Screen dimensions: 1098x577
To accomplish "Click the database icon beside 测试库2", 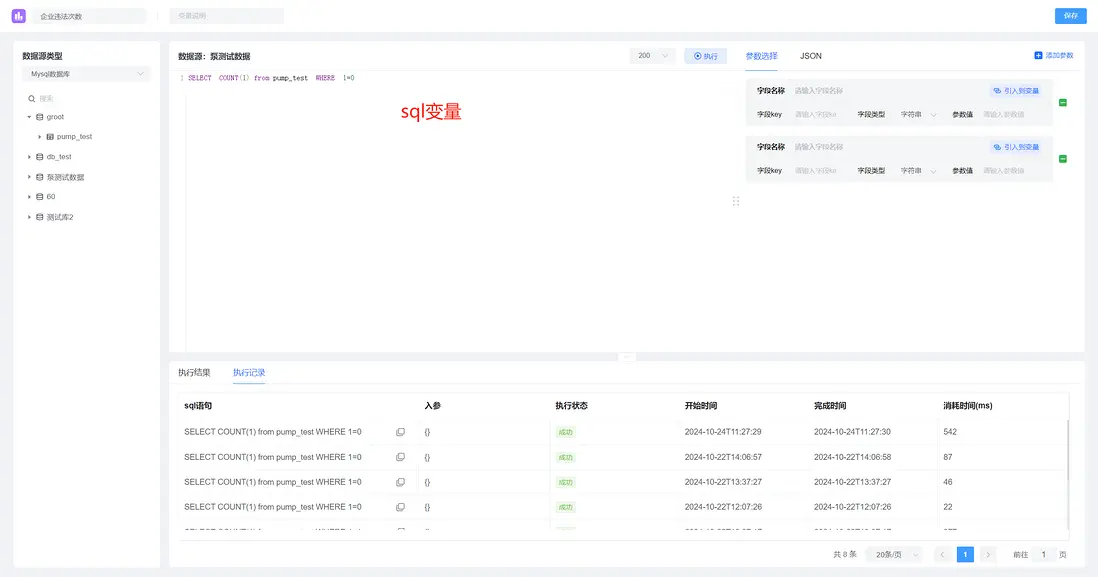I will click(40, 217).
